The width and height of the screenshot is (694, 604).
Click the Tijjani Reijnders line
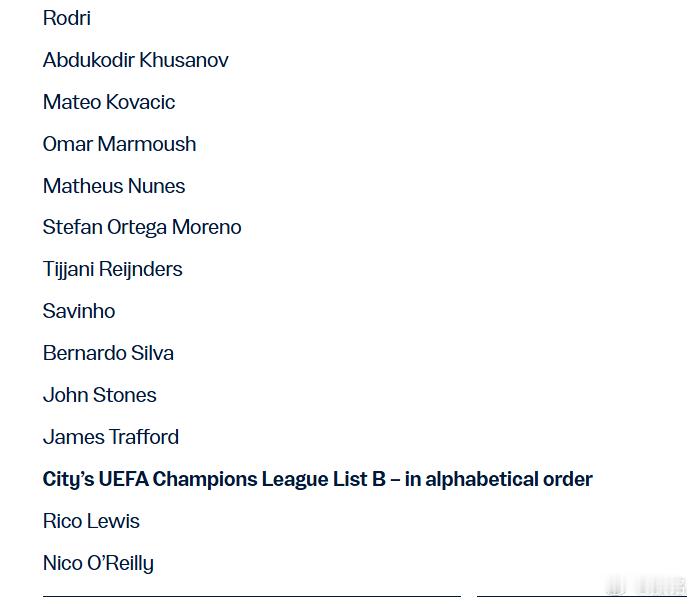point(112,269)
